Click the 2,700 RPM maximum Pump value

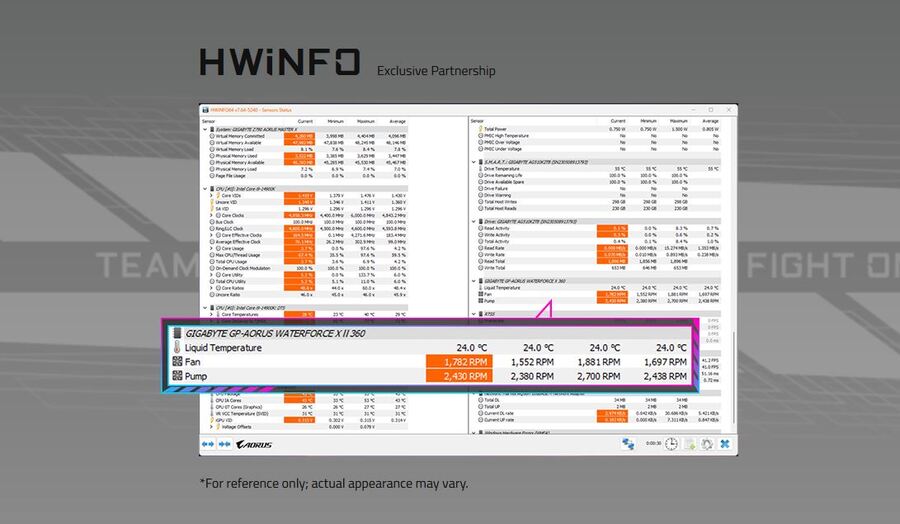[598, 376]
